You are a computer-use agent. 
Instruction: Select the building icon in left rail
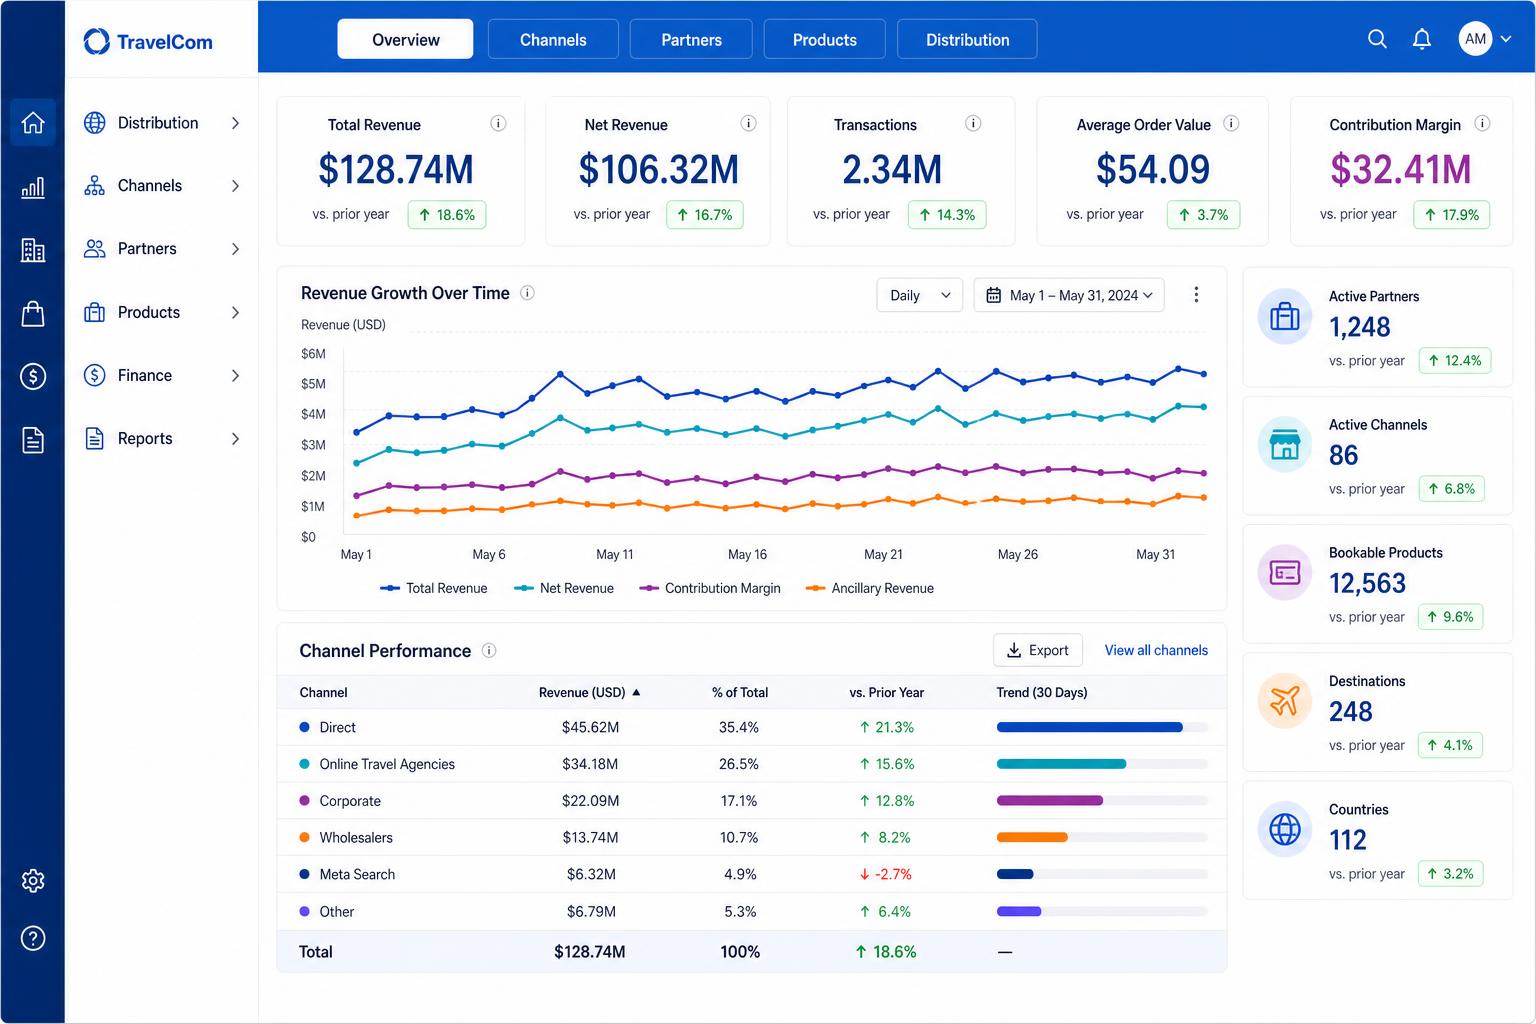[33, 250]
